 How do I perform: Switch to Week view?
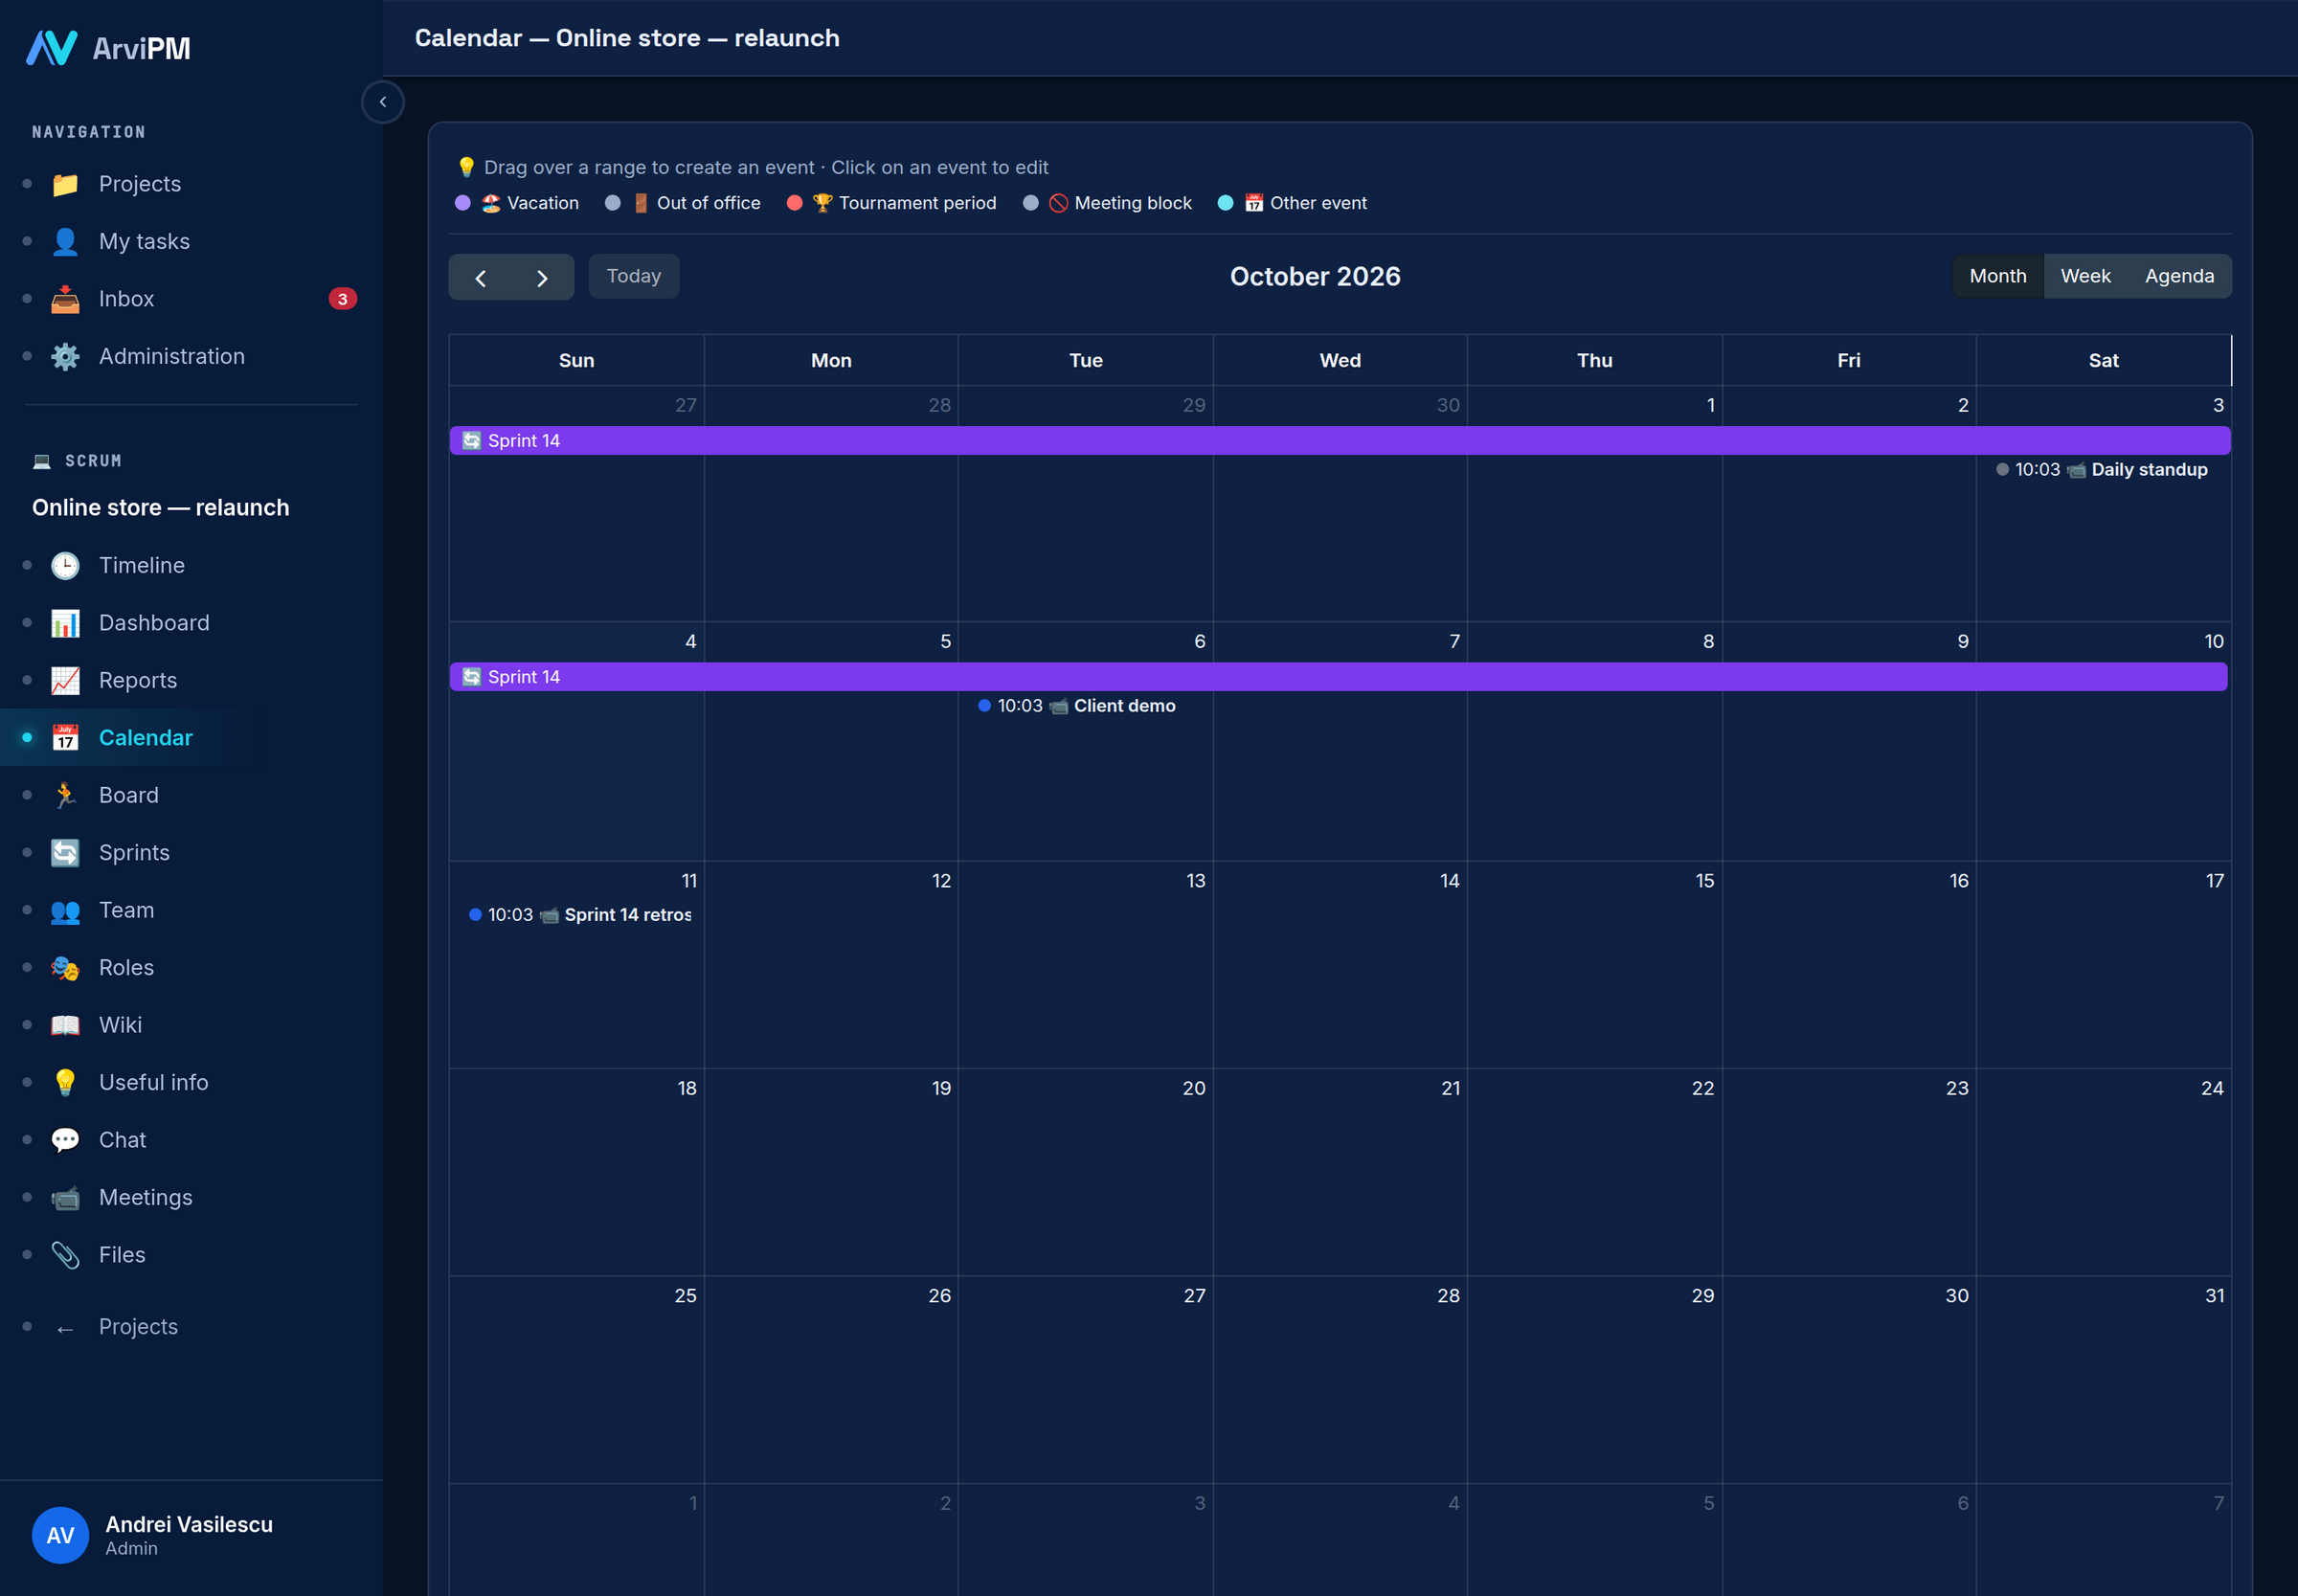point(2085,276)
